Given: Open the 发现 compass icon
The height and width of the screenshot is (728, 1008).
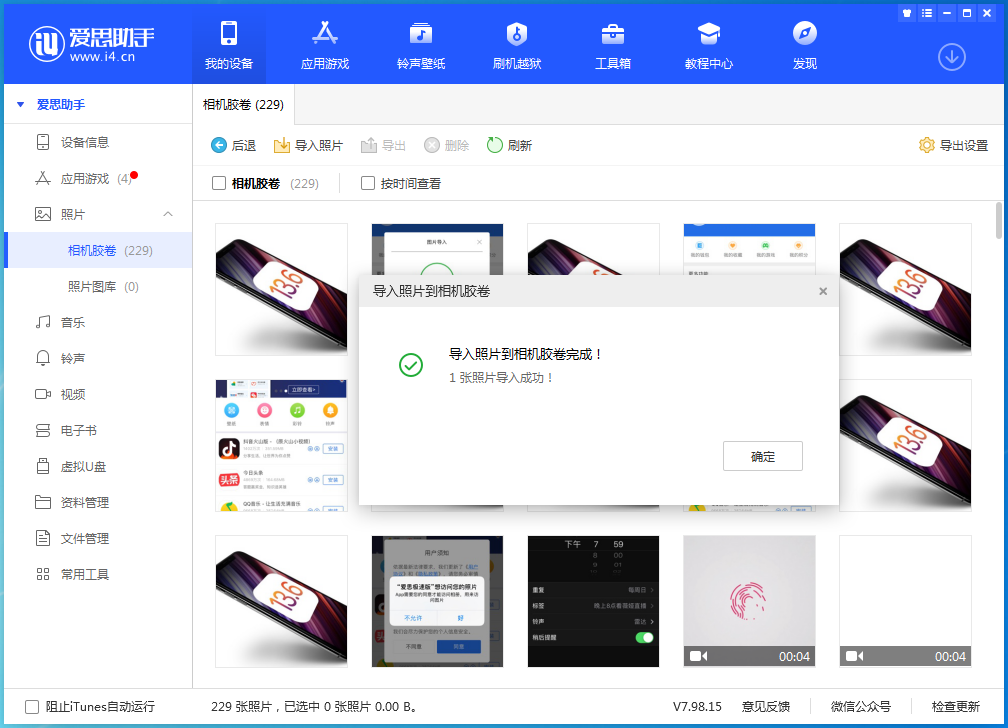Looking at the screenshot, I should coord(805,34).
